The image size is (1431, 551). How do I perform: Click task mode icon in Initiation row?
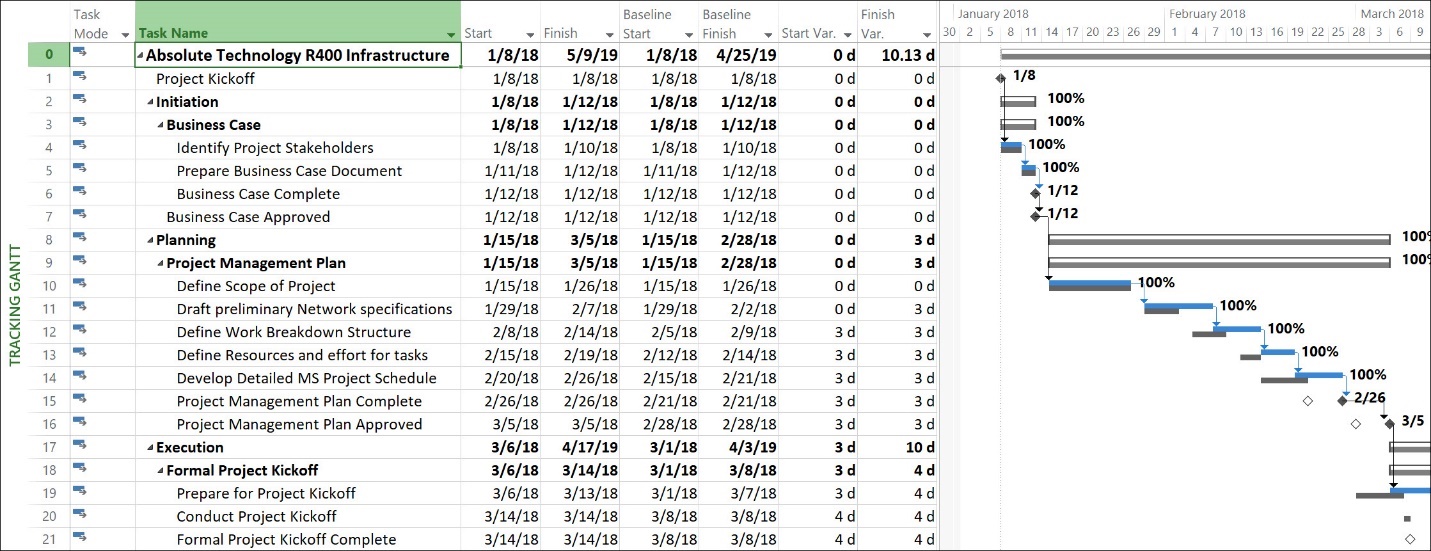tap(80, 101)
